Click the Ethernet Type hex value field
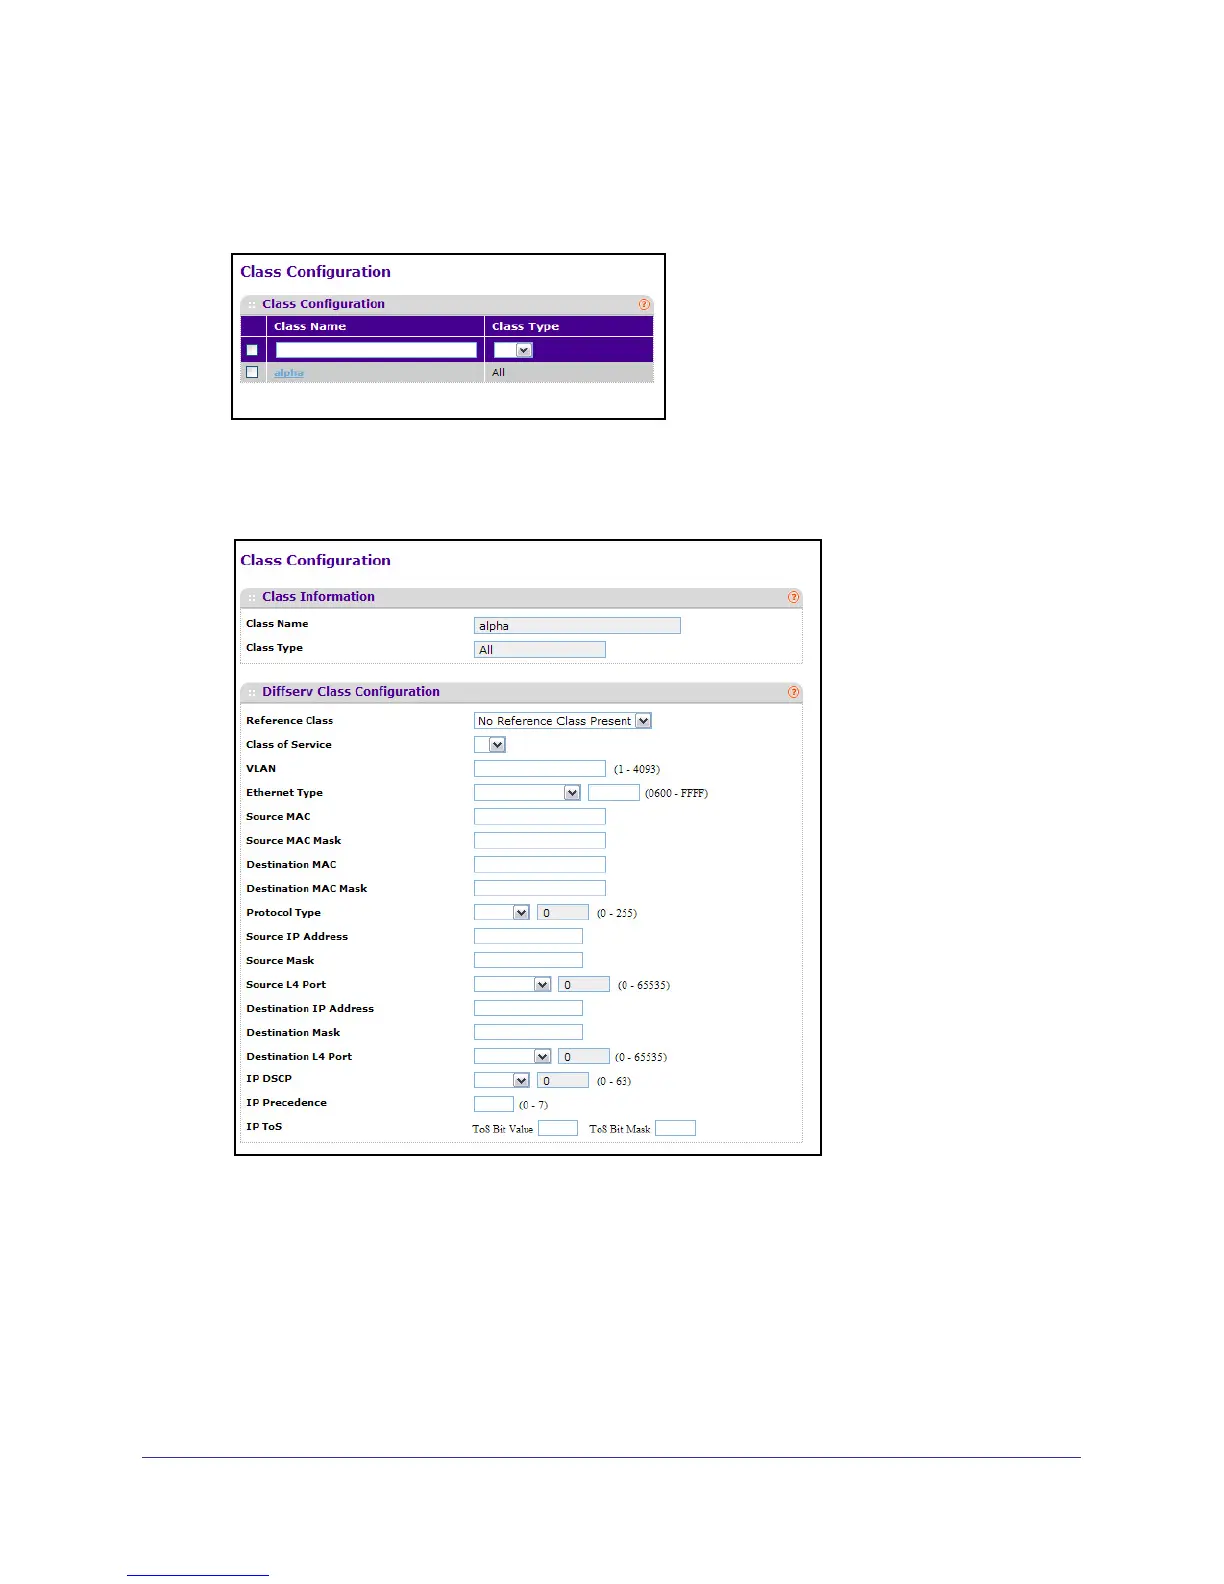 pos(614,793)
